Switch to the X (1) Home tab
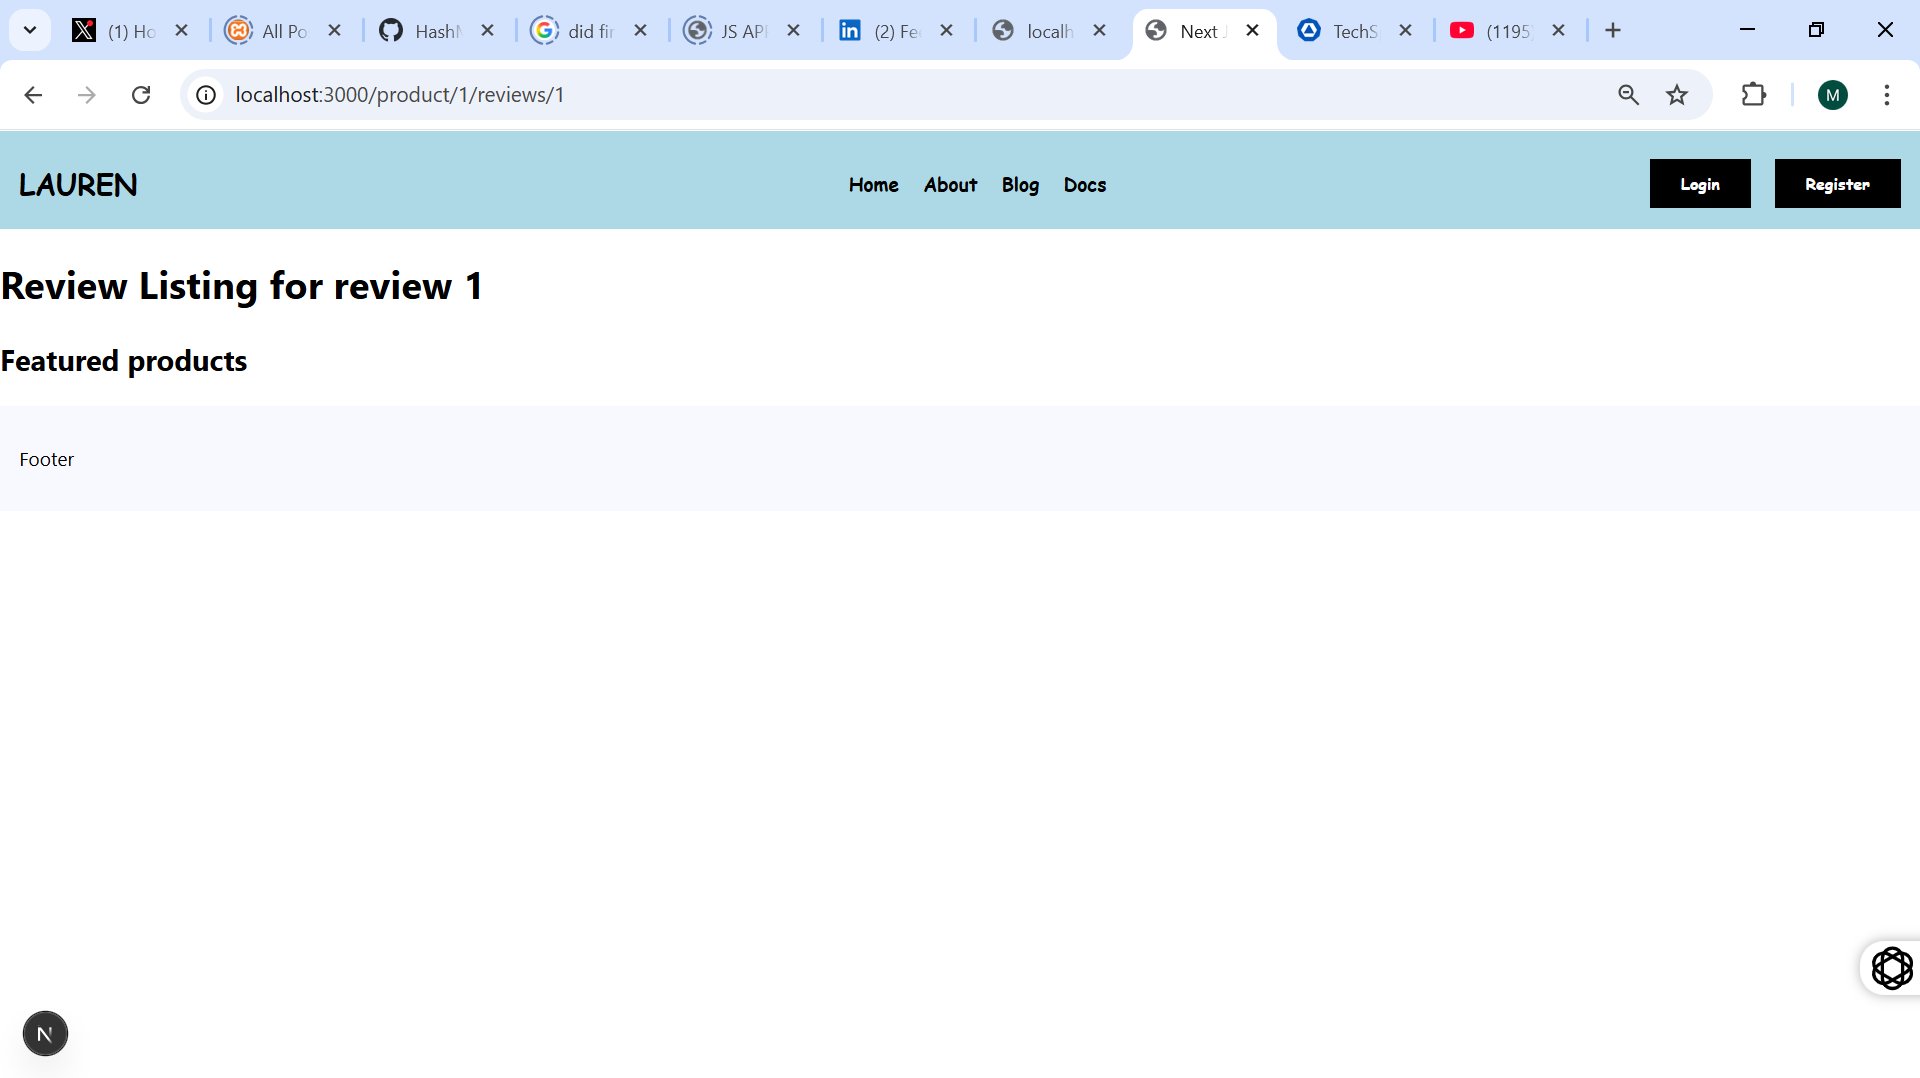Screen dimensions: 1920x1078 click(x=130, y=31)
